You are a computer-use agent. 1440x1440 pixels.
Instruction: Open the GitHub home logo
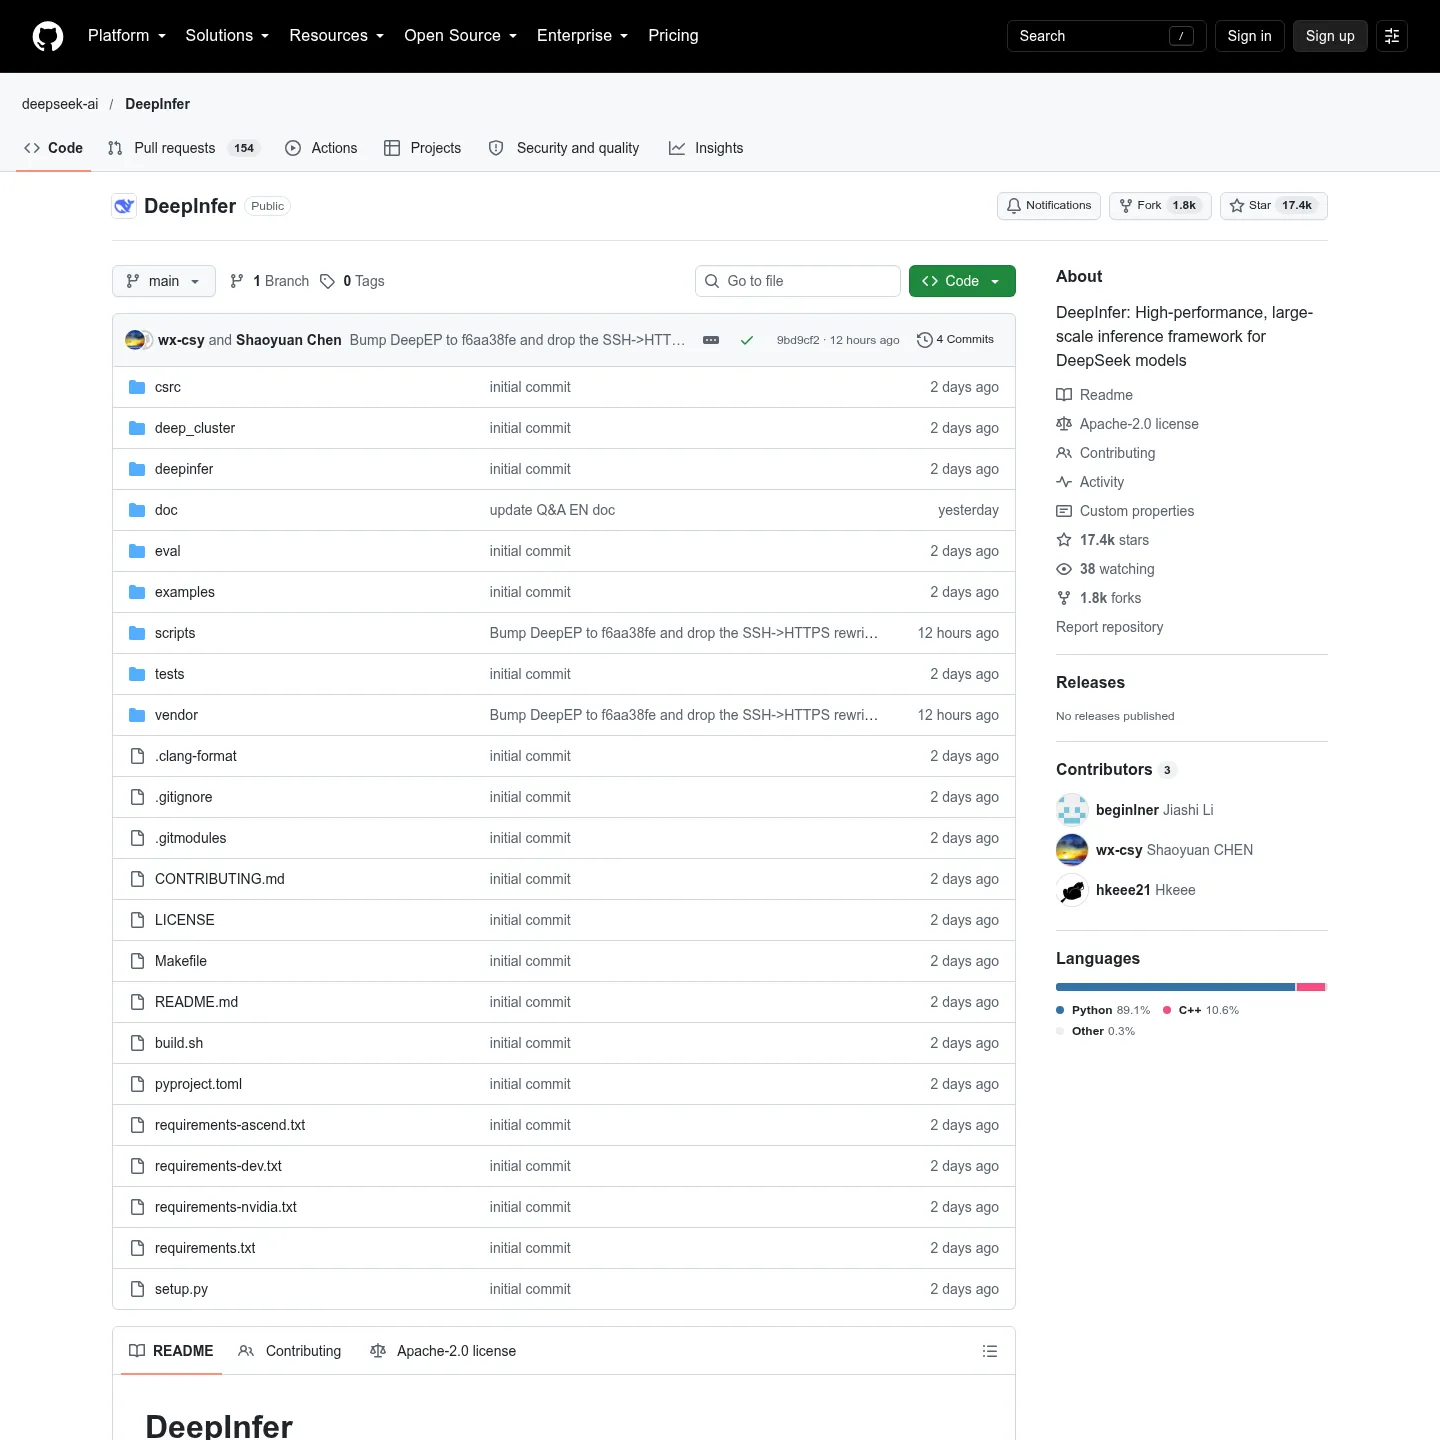pos(48,36)
